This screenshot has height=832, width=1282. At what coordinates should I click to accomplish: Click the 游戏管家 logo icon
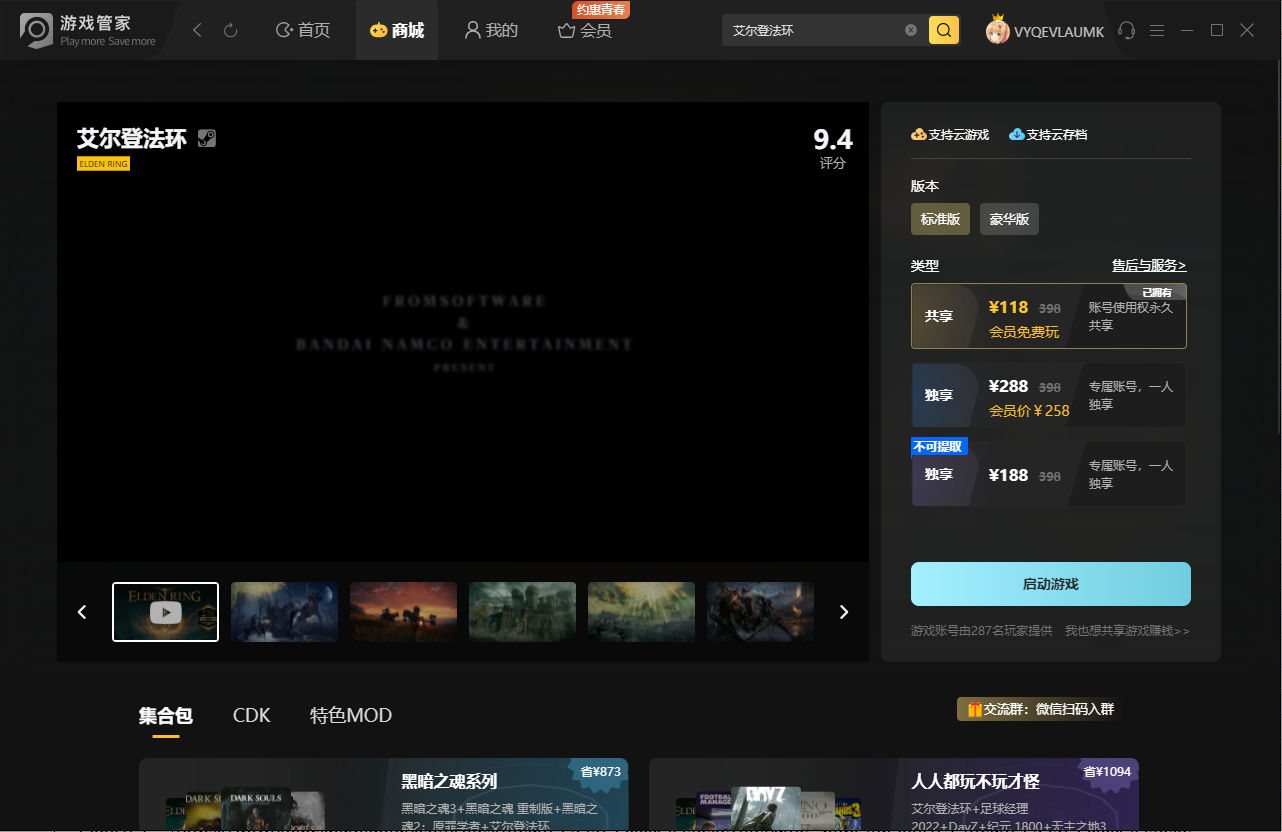[x=36, y=30]
